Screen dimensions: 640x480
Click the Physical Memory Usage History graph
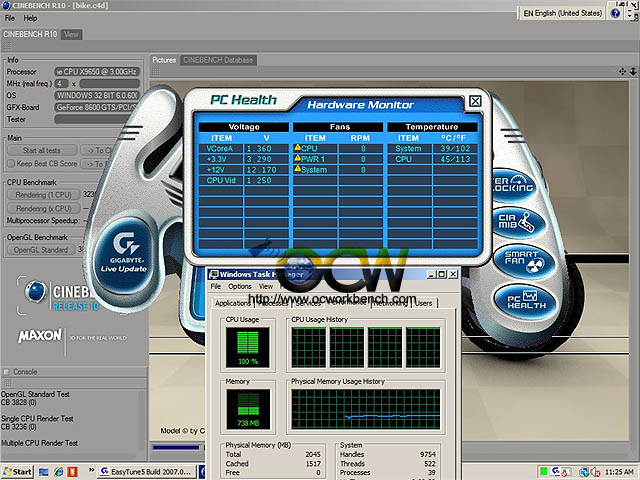pyautogui.click(x=365, y=409)
